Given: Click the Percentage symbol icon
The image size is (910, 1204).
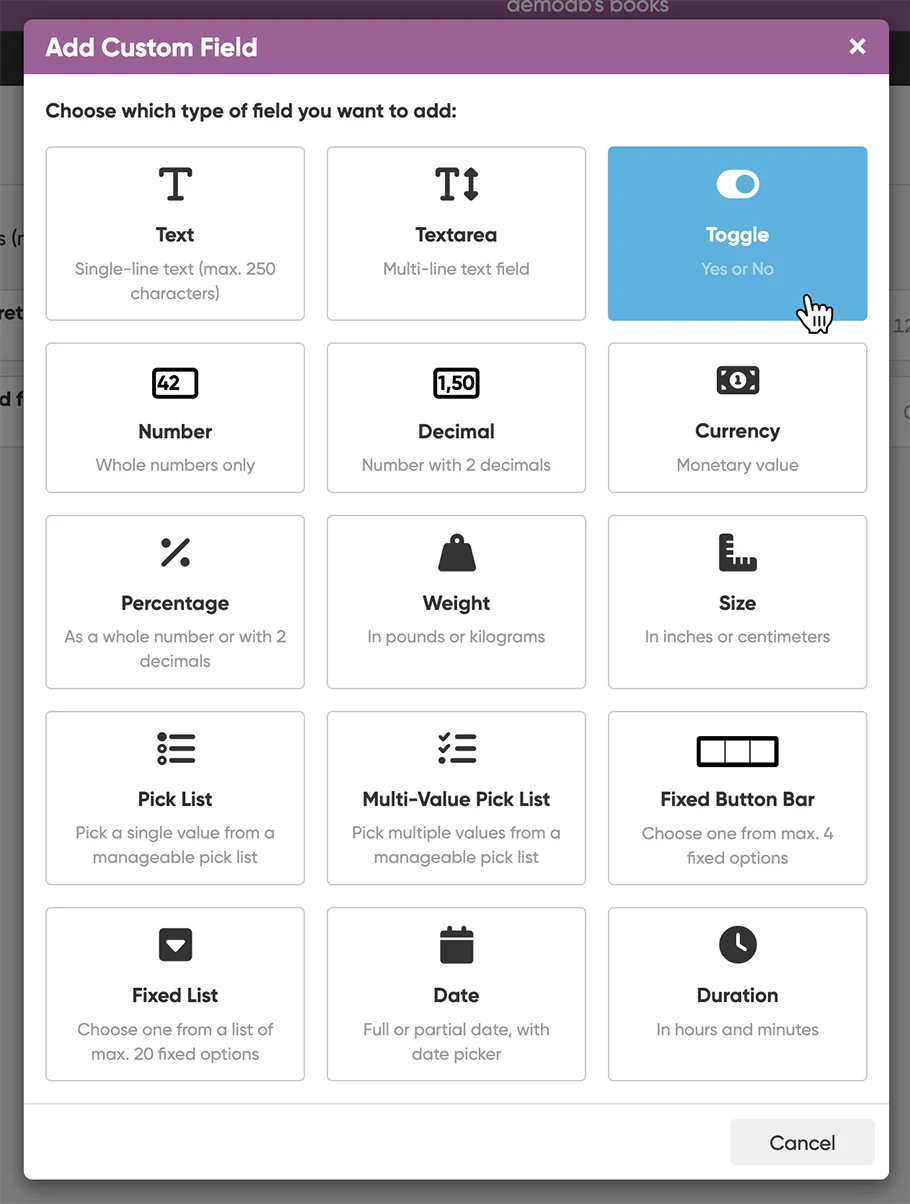Looking at the screenshot, I should (175, 553).
